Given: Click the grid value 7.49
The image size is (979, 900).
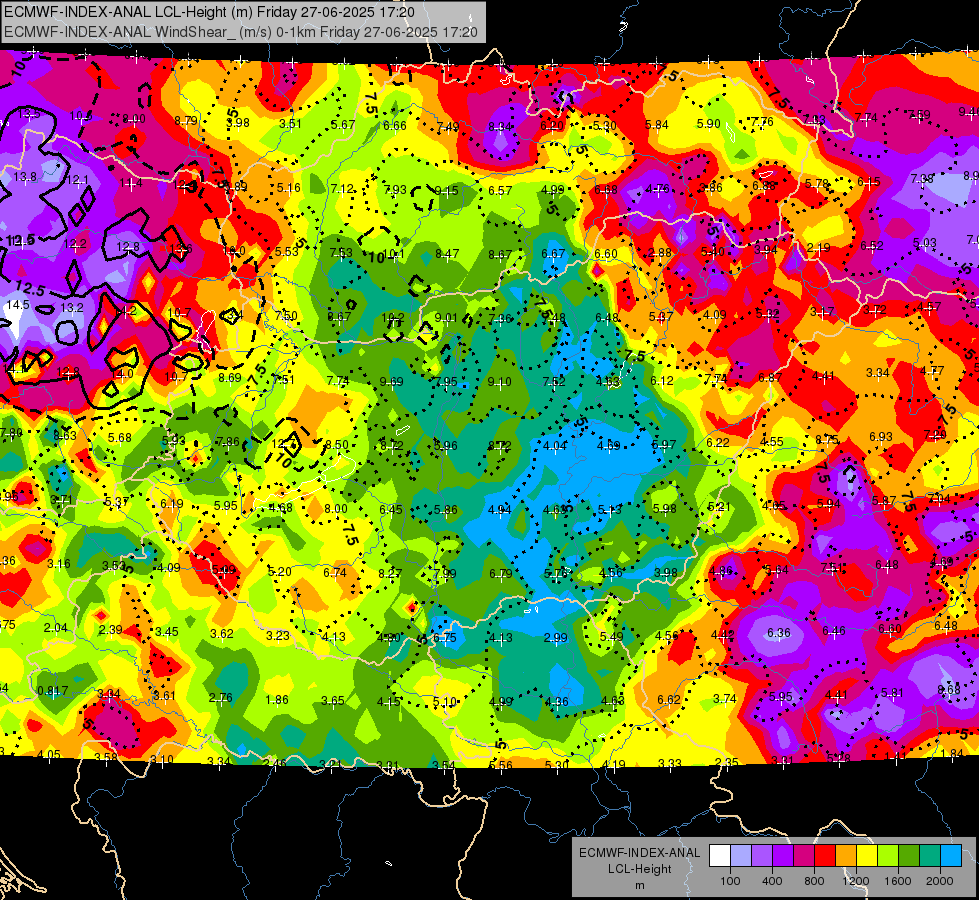Looking at the screenshot, I should click(448, 127).
